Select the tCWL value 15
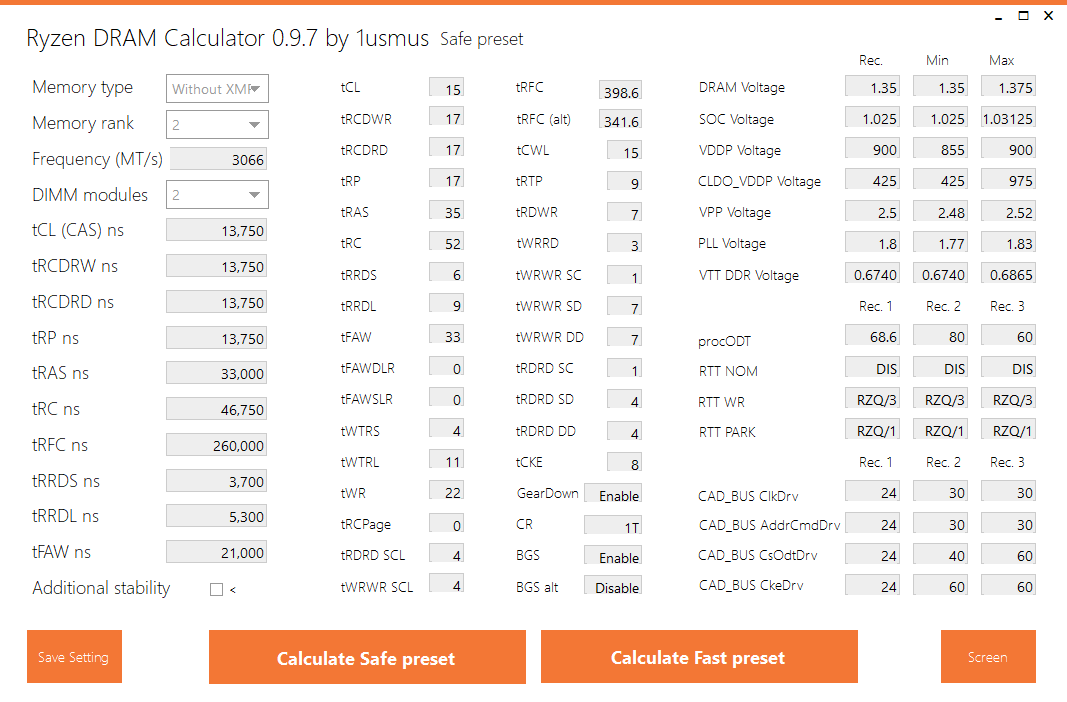Screen dimensions: 1067x702 624,151
